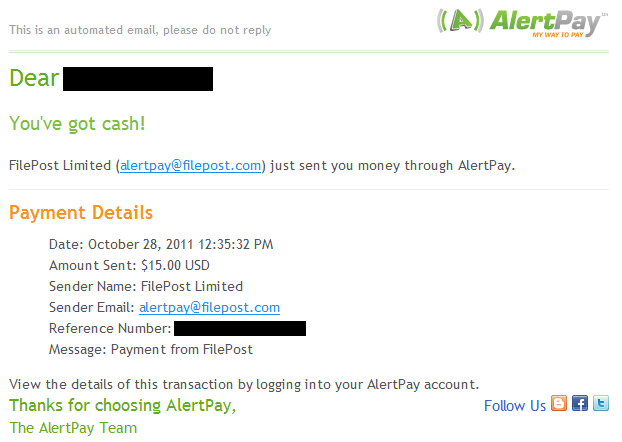Open the Twitter follow icon

(x=601, y=405)
